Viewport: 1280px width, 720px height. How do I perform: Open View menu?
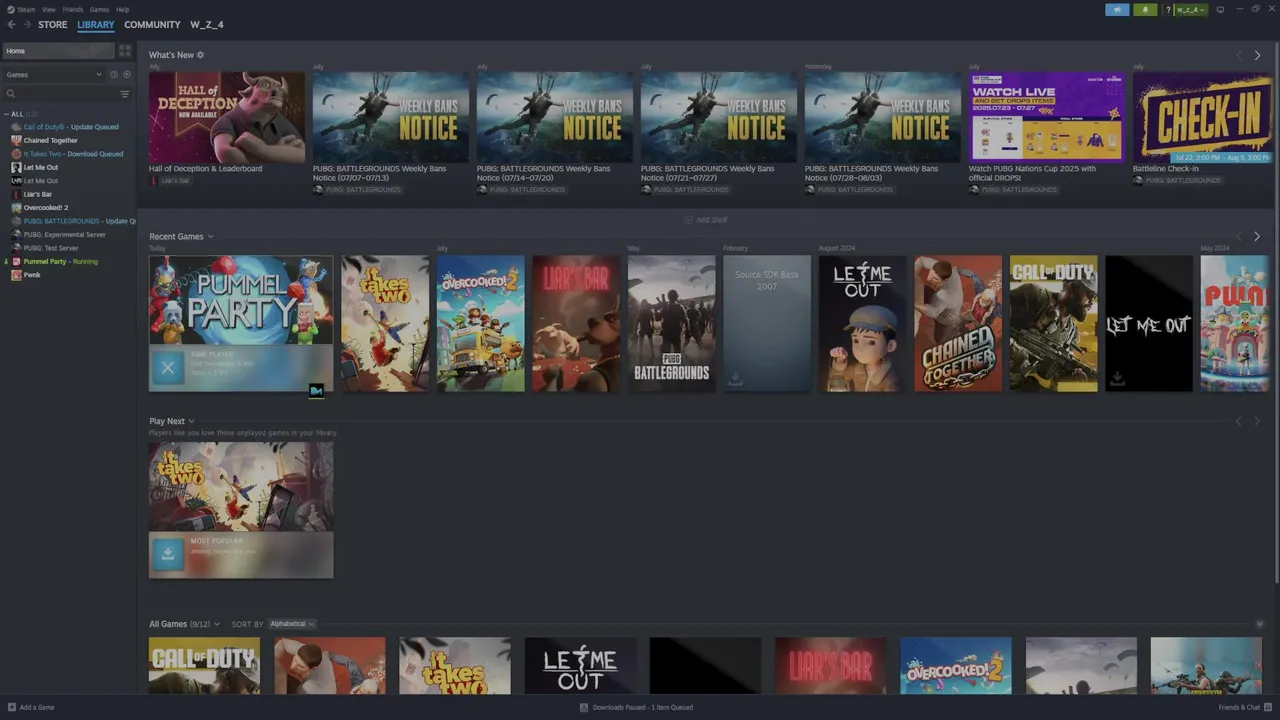click(x=48, y=10)
